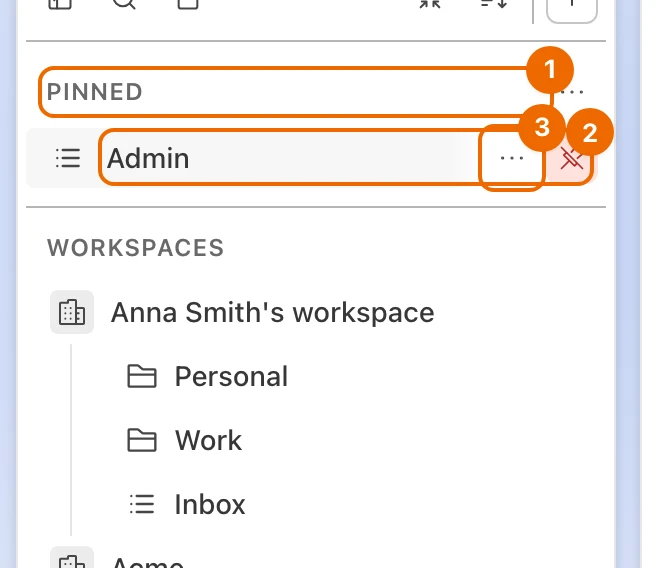Click the collapse-all arrows icon

click(429, 3)
